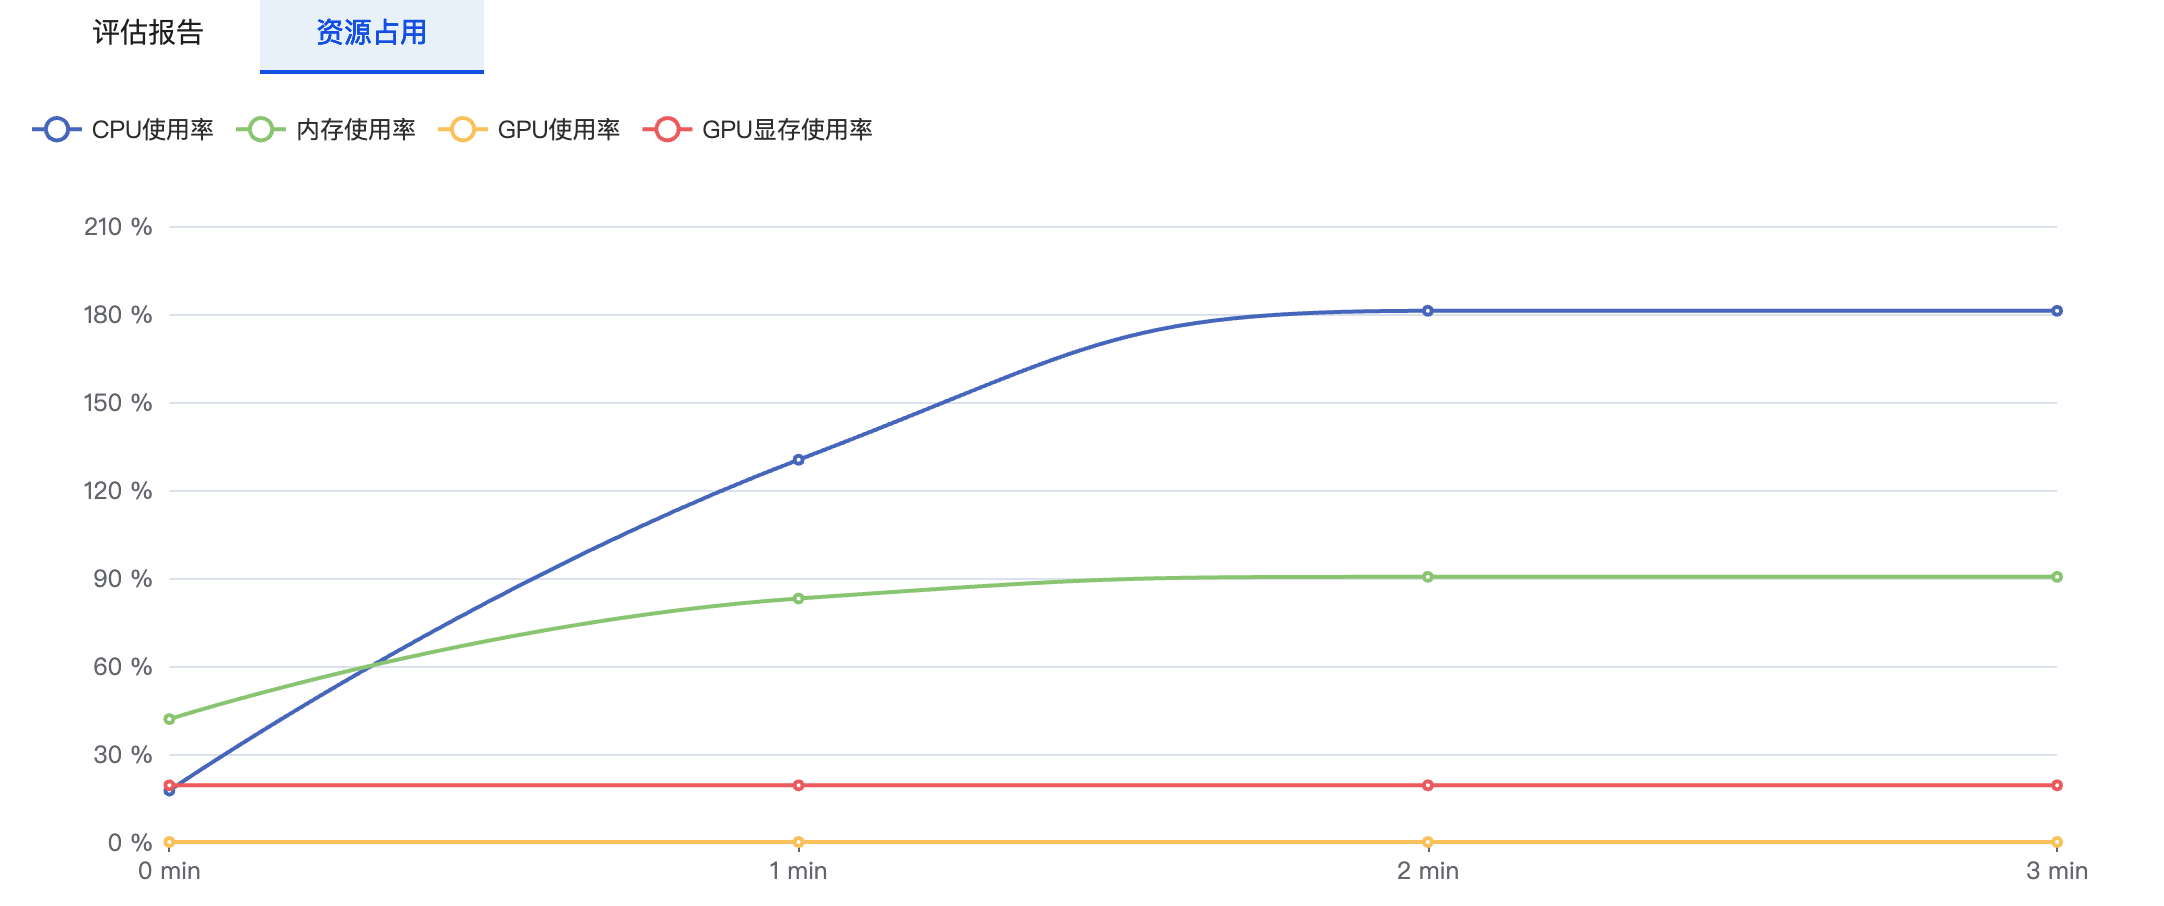Click the green 内存使用率 legend marker icon

tap(261, 130)
